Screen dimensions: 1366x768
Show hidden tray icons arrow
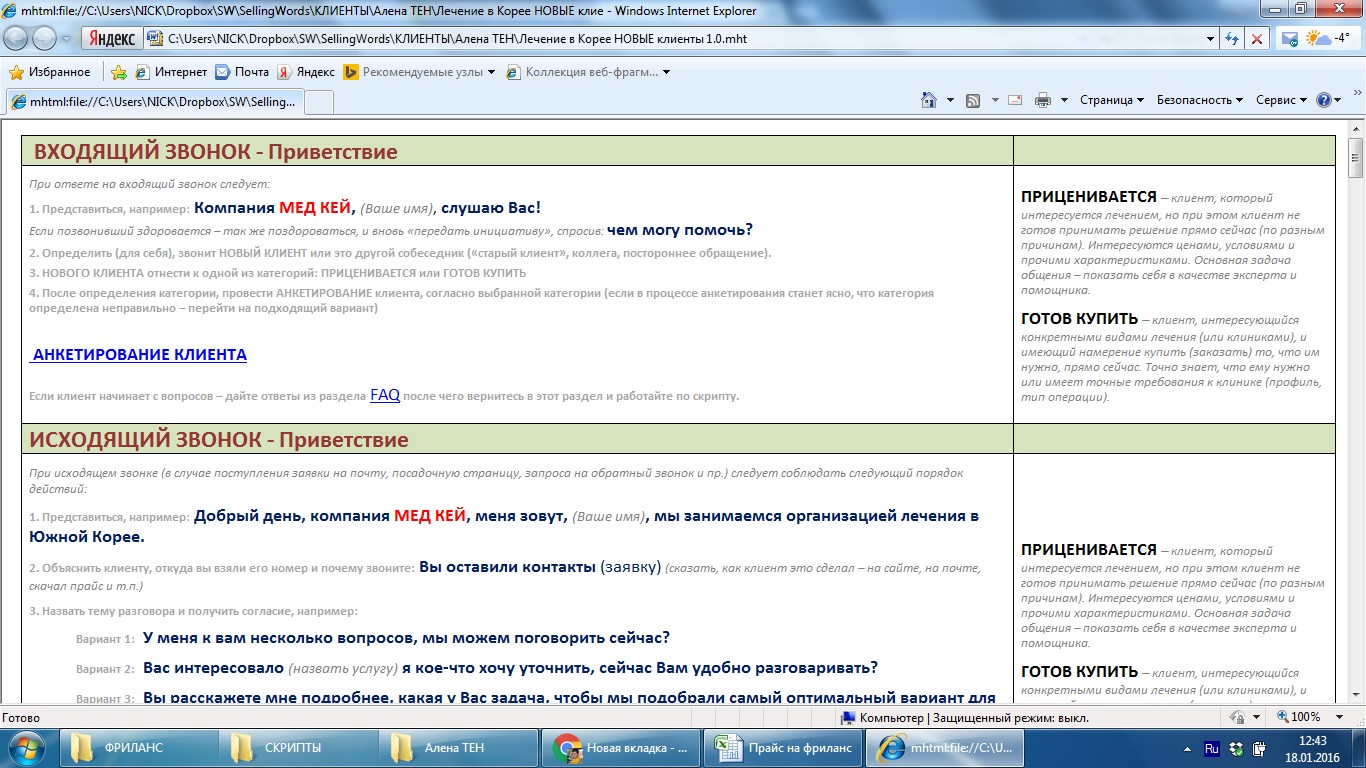pyautogui.click(x=1187, y=748)
